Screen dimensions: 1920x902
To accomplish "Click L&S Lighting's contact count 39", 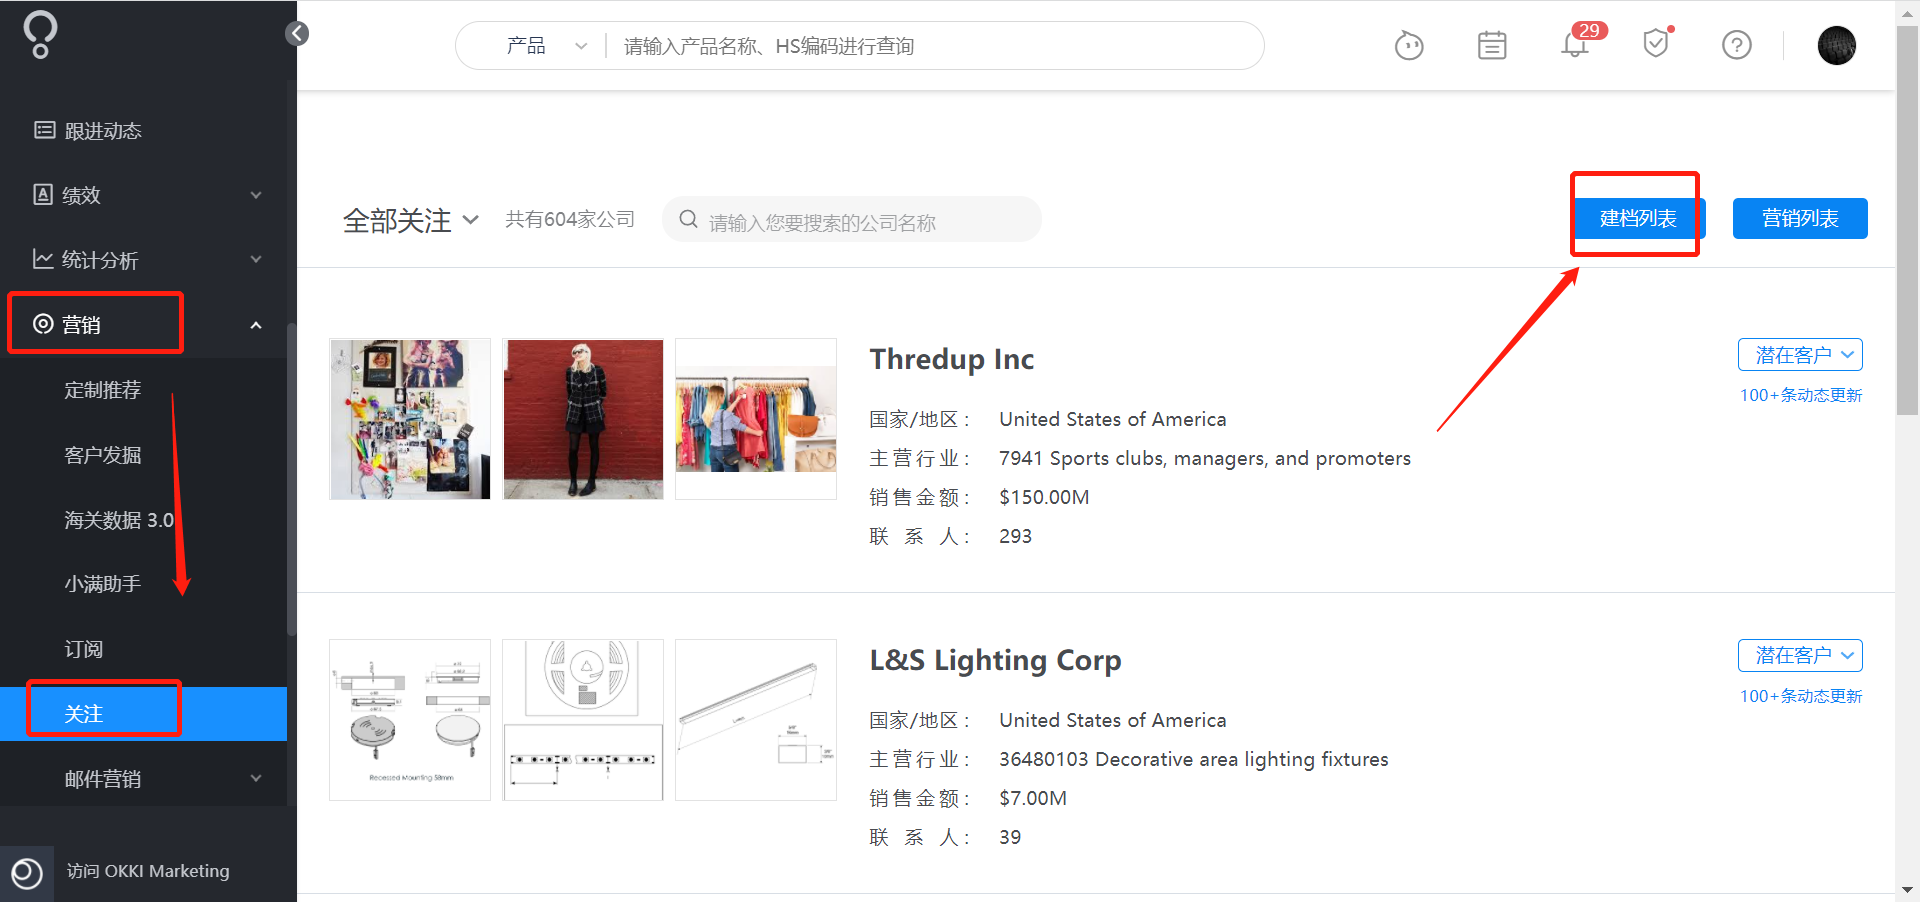I will (1010, 837).
